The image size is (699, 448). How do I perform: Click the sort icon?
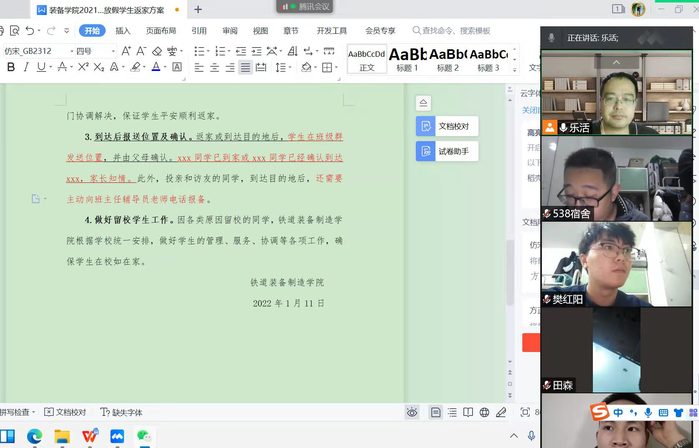tap(292, 51)
